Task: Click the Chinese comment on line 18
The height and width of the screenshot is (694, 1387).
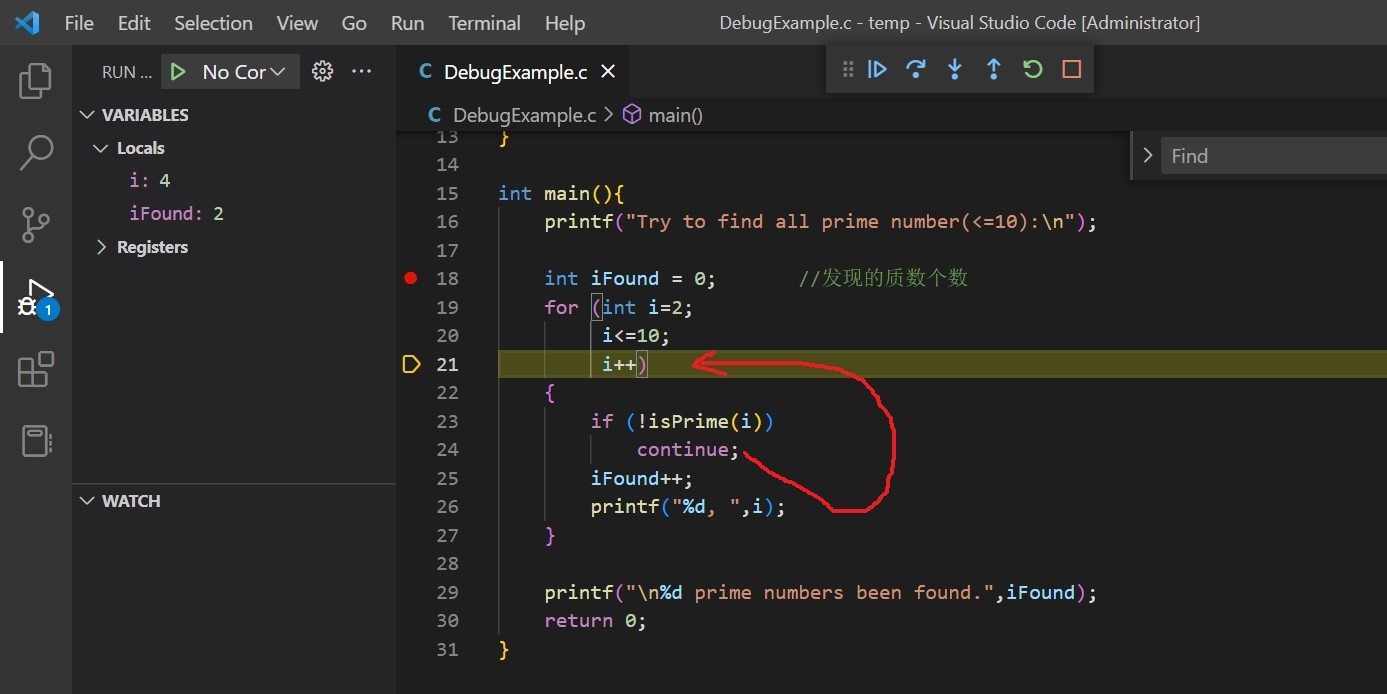Action: [x=884, y=278]
